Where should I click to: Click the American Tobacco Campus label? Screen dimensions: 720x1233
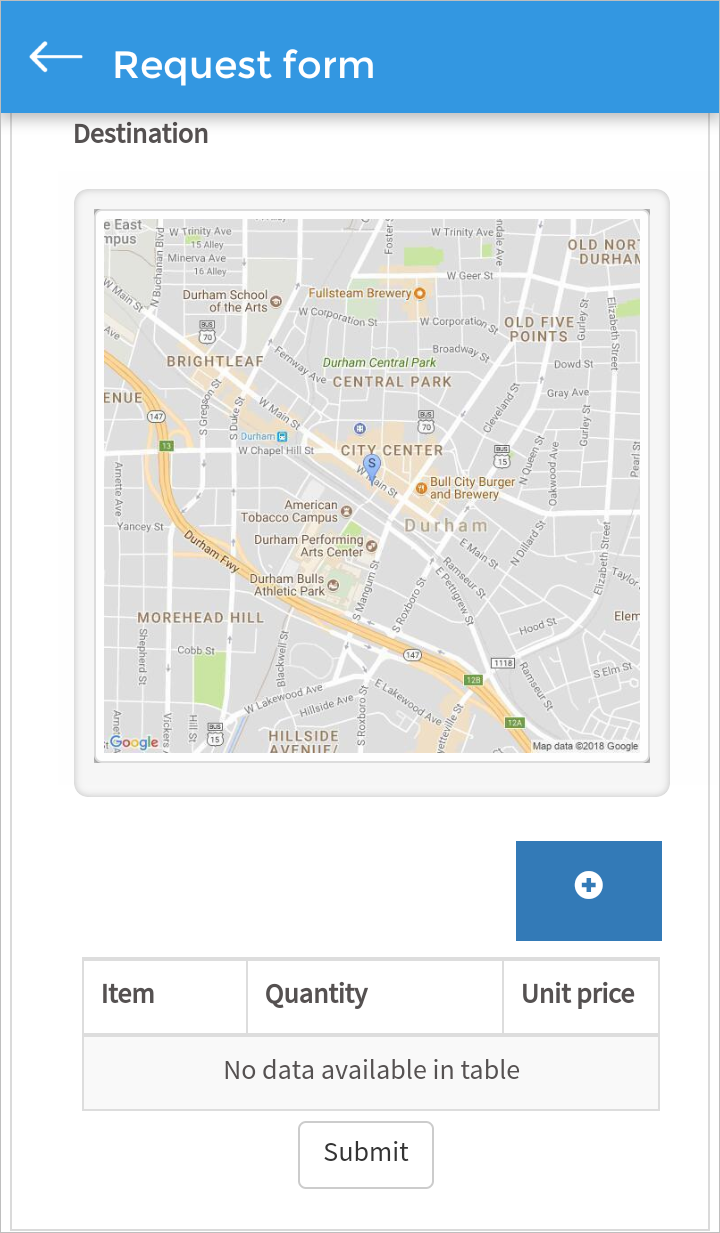click(290, 511)
